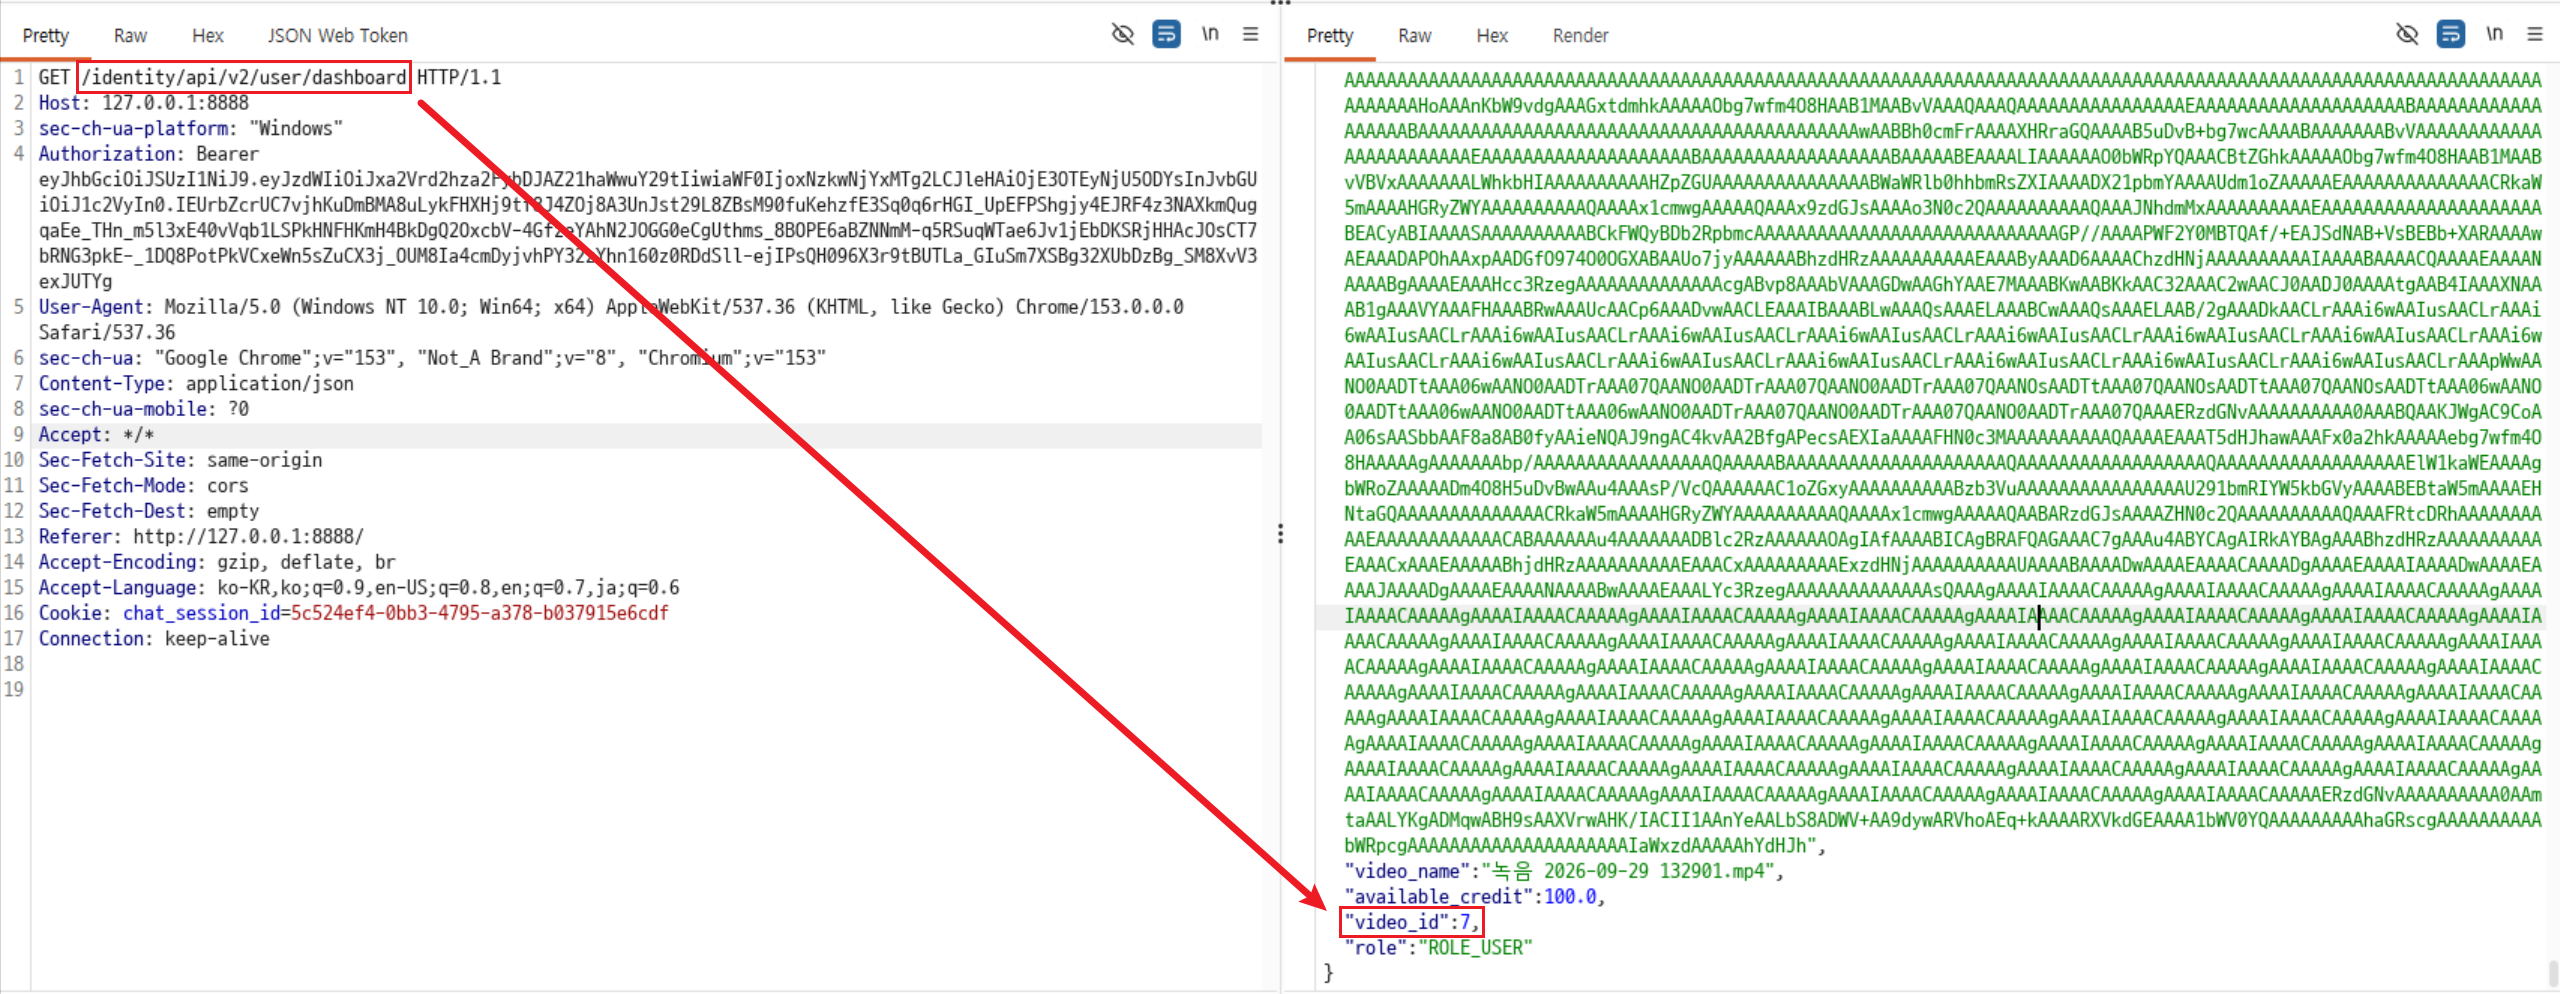Screen dimensions: 2560x994
Task: Click the Host header line
Action: [x=144, y=103]
